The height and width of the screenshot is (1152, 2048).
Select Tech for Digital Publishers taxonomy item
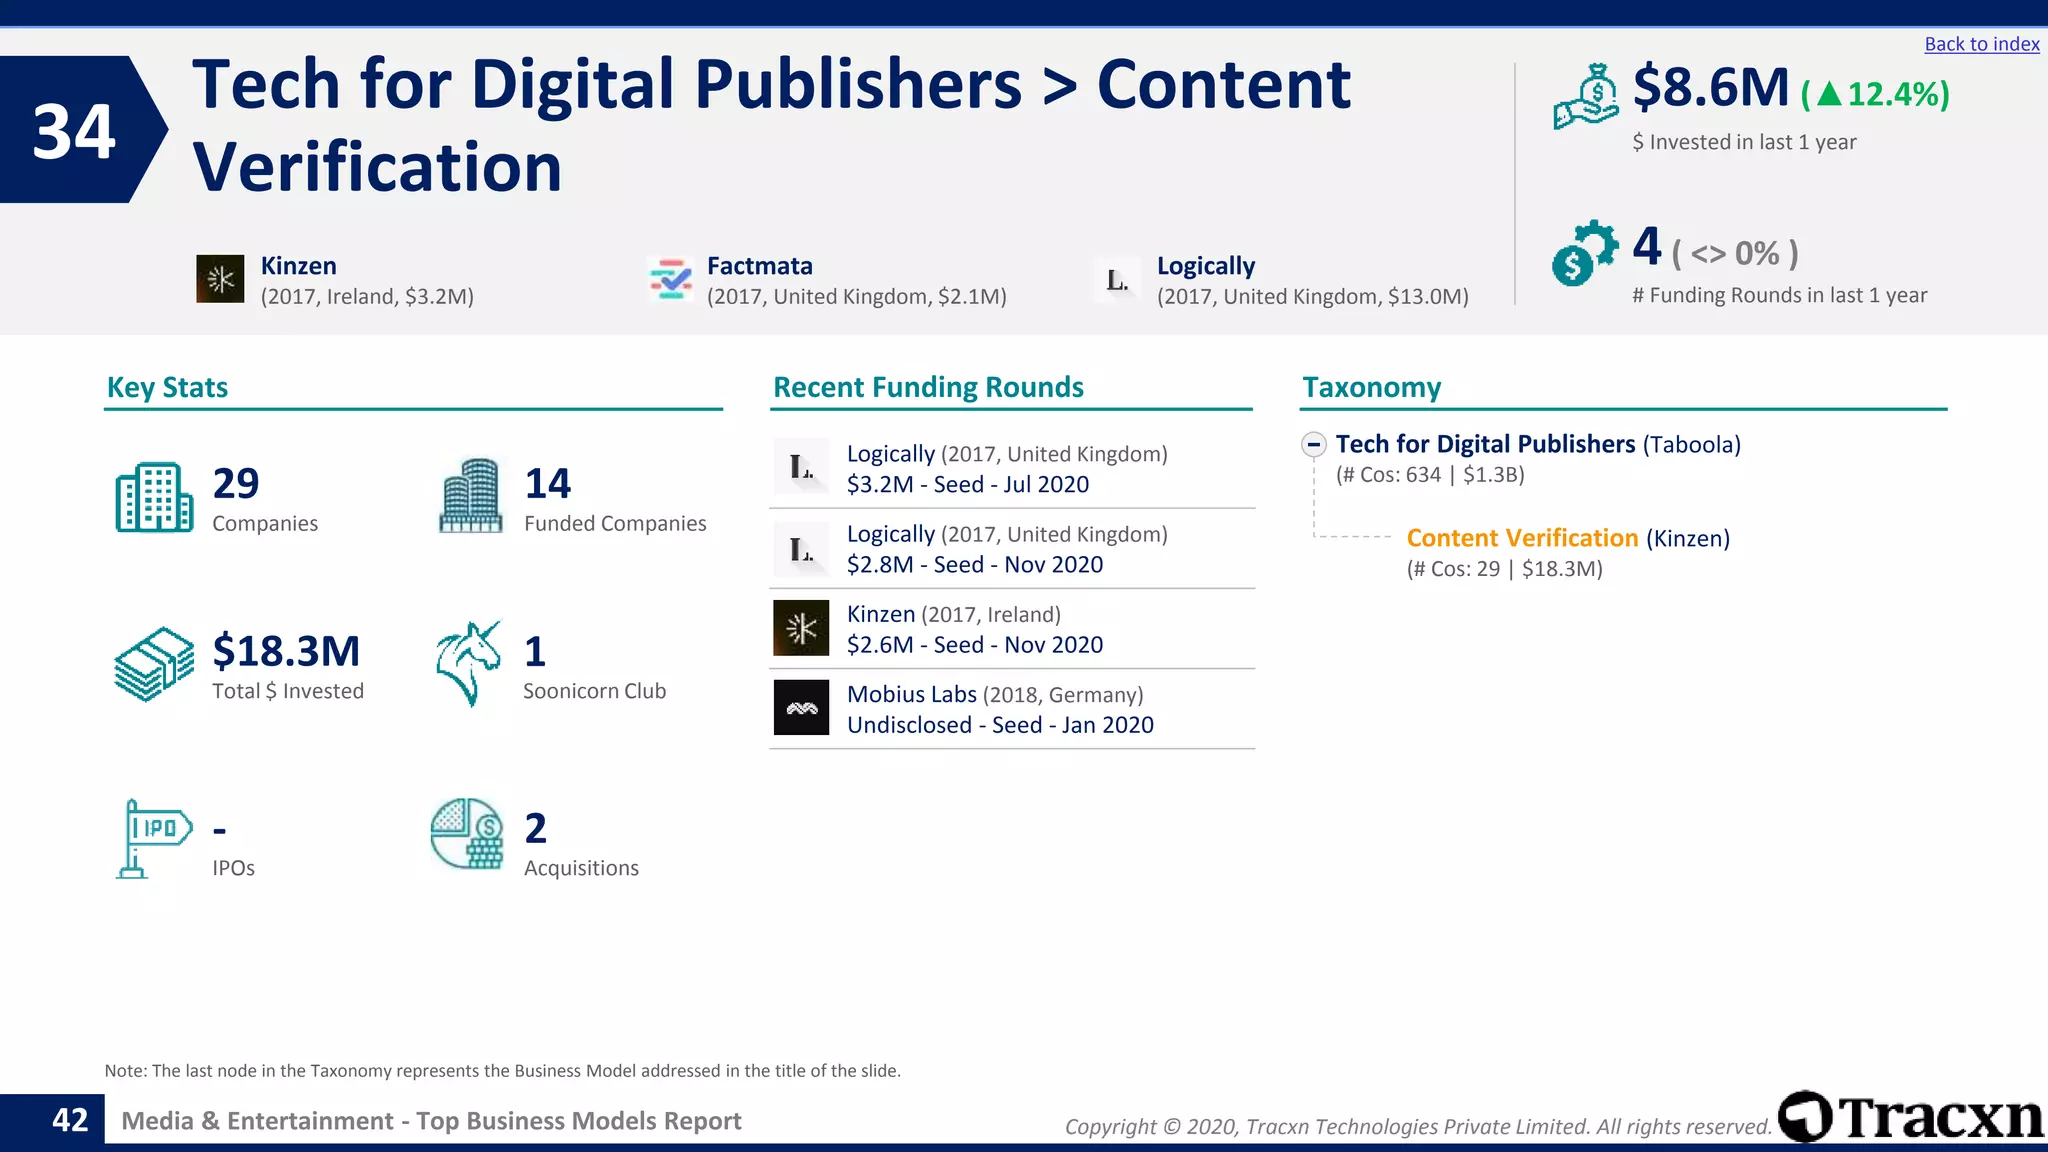click(1538, 444)
